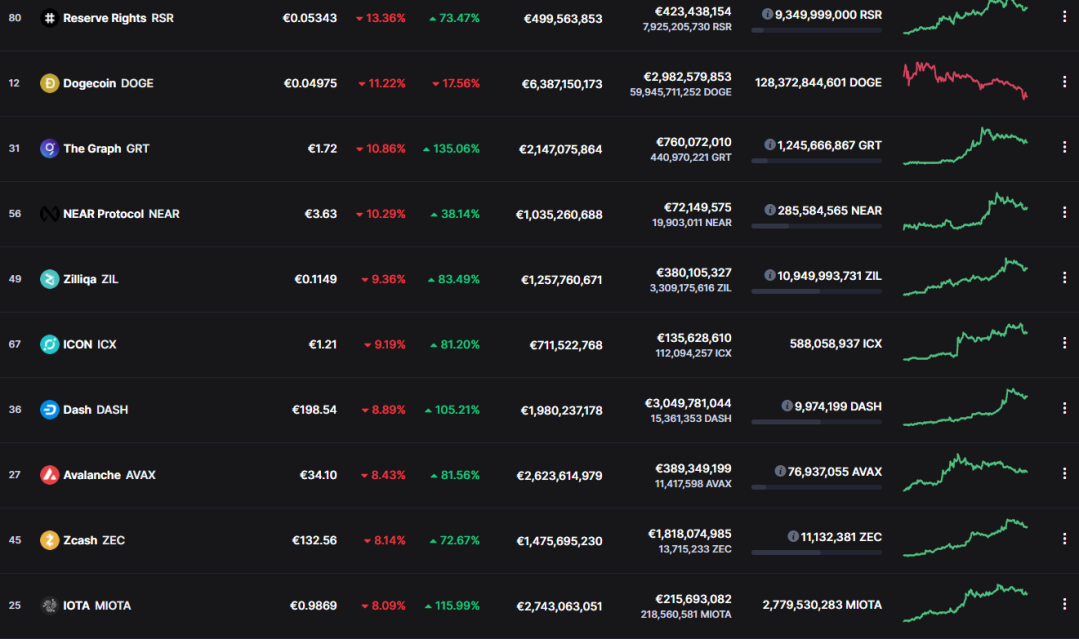Open the info icon beside RSR circulating supply
The image size is (1079, 639).
pos(767,14)
